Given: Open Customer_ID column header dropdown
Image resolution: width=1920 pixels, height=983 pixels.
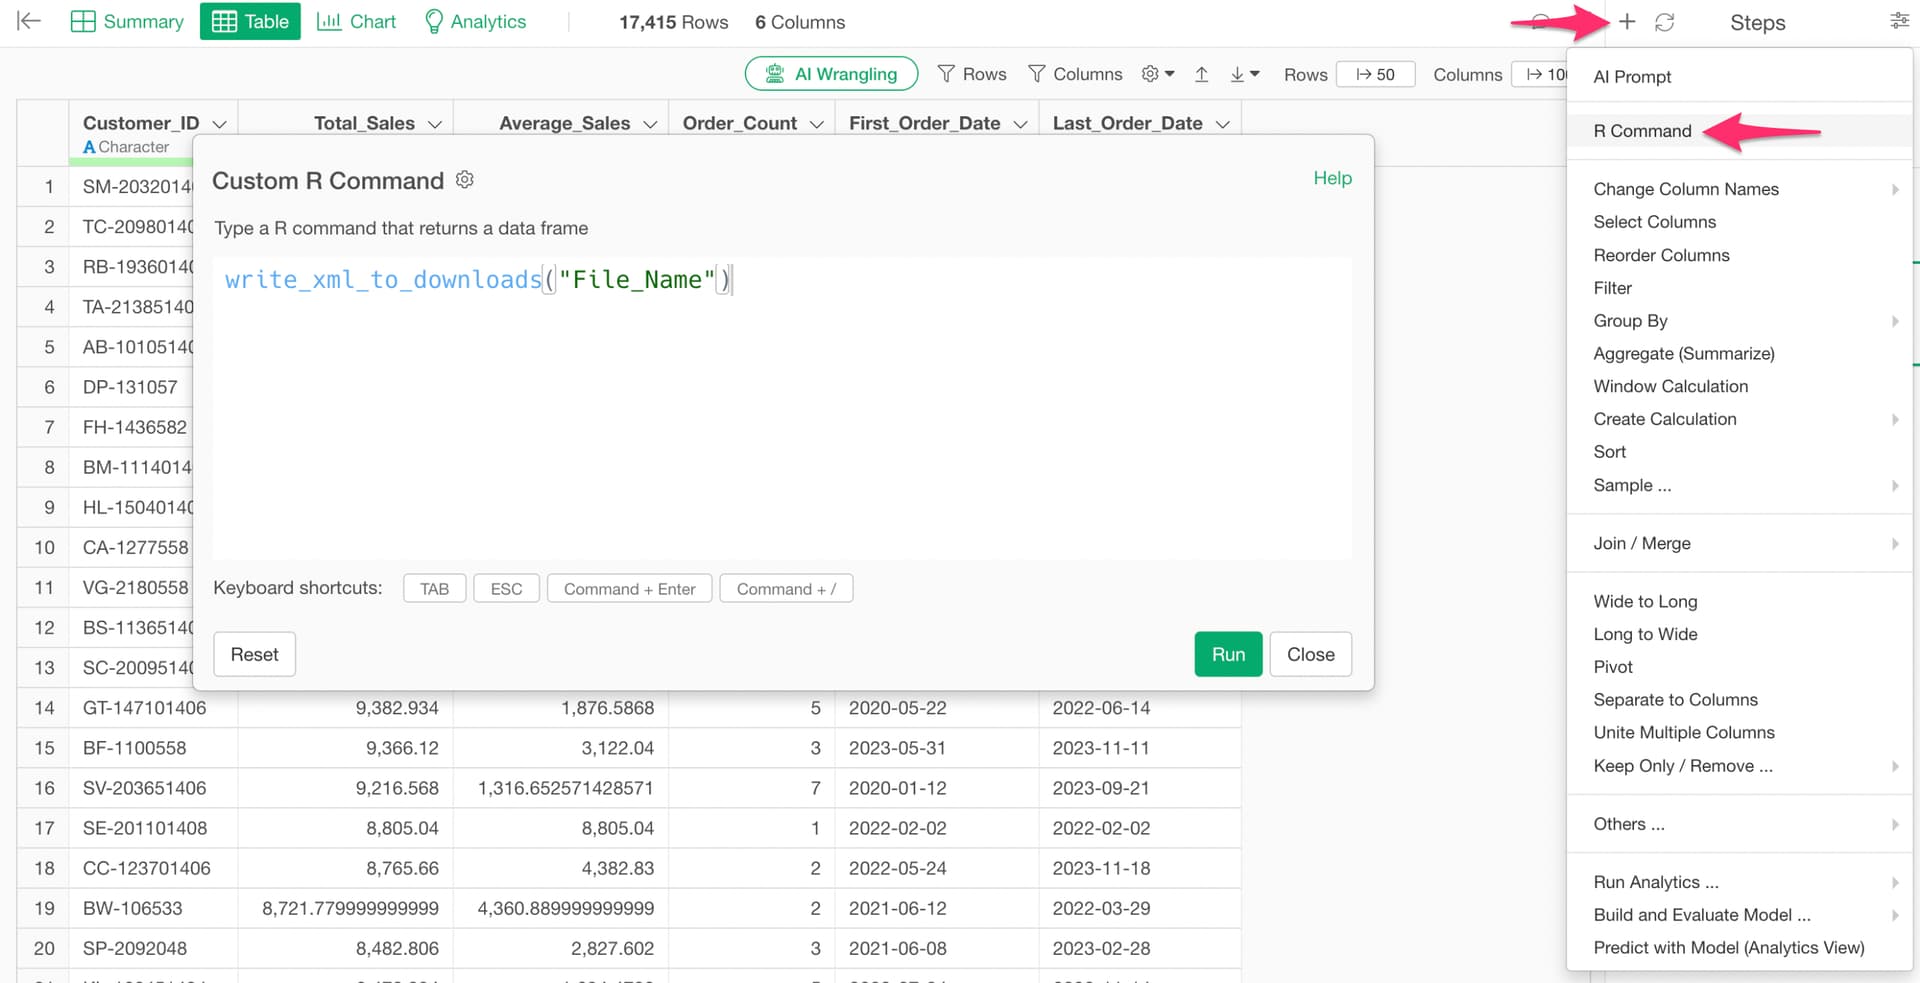Looking at the screenshot, I should pos(220,124).
